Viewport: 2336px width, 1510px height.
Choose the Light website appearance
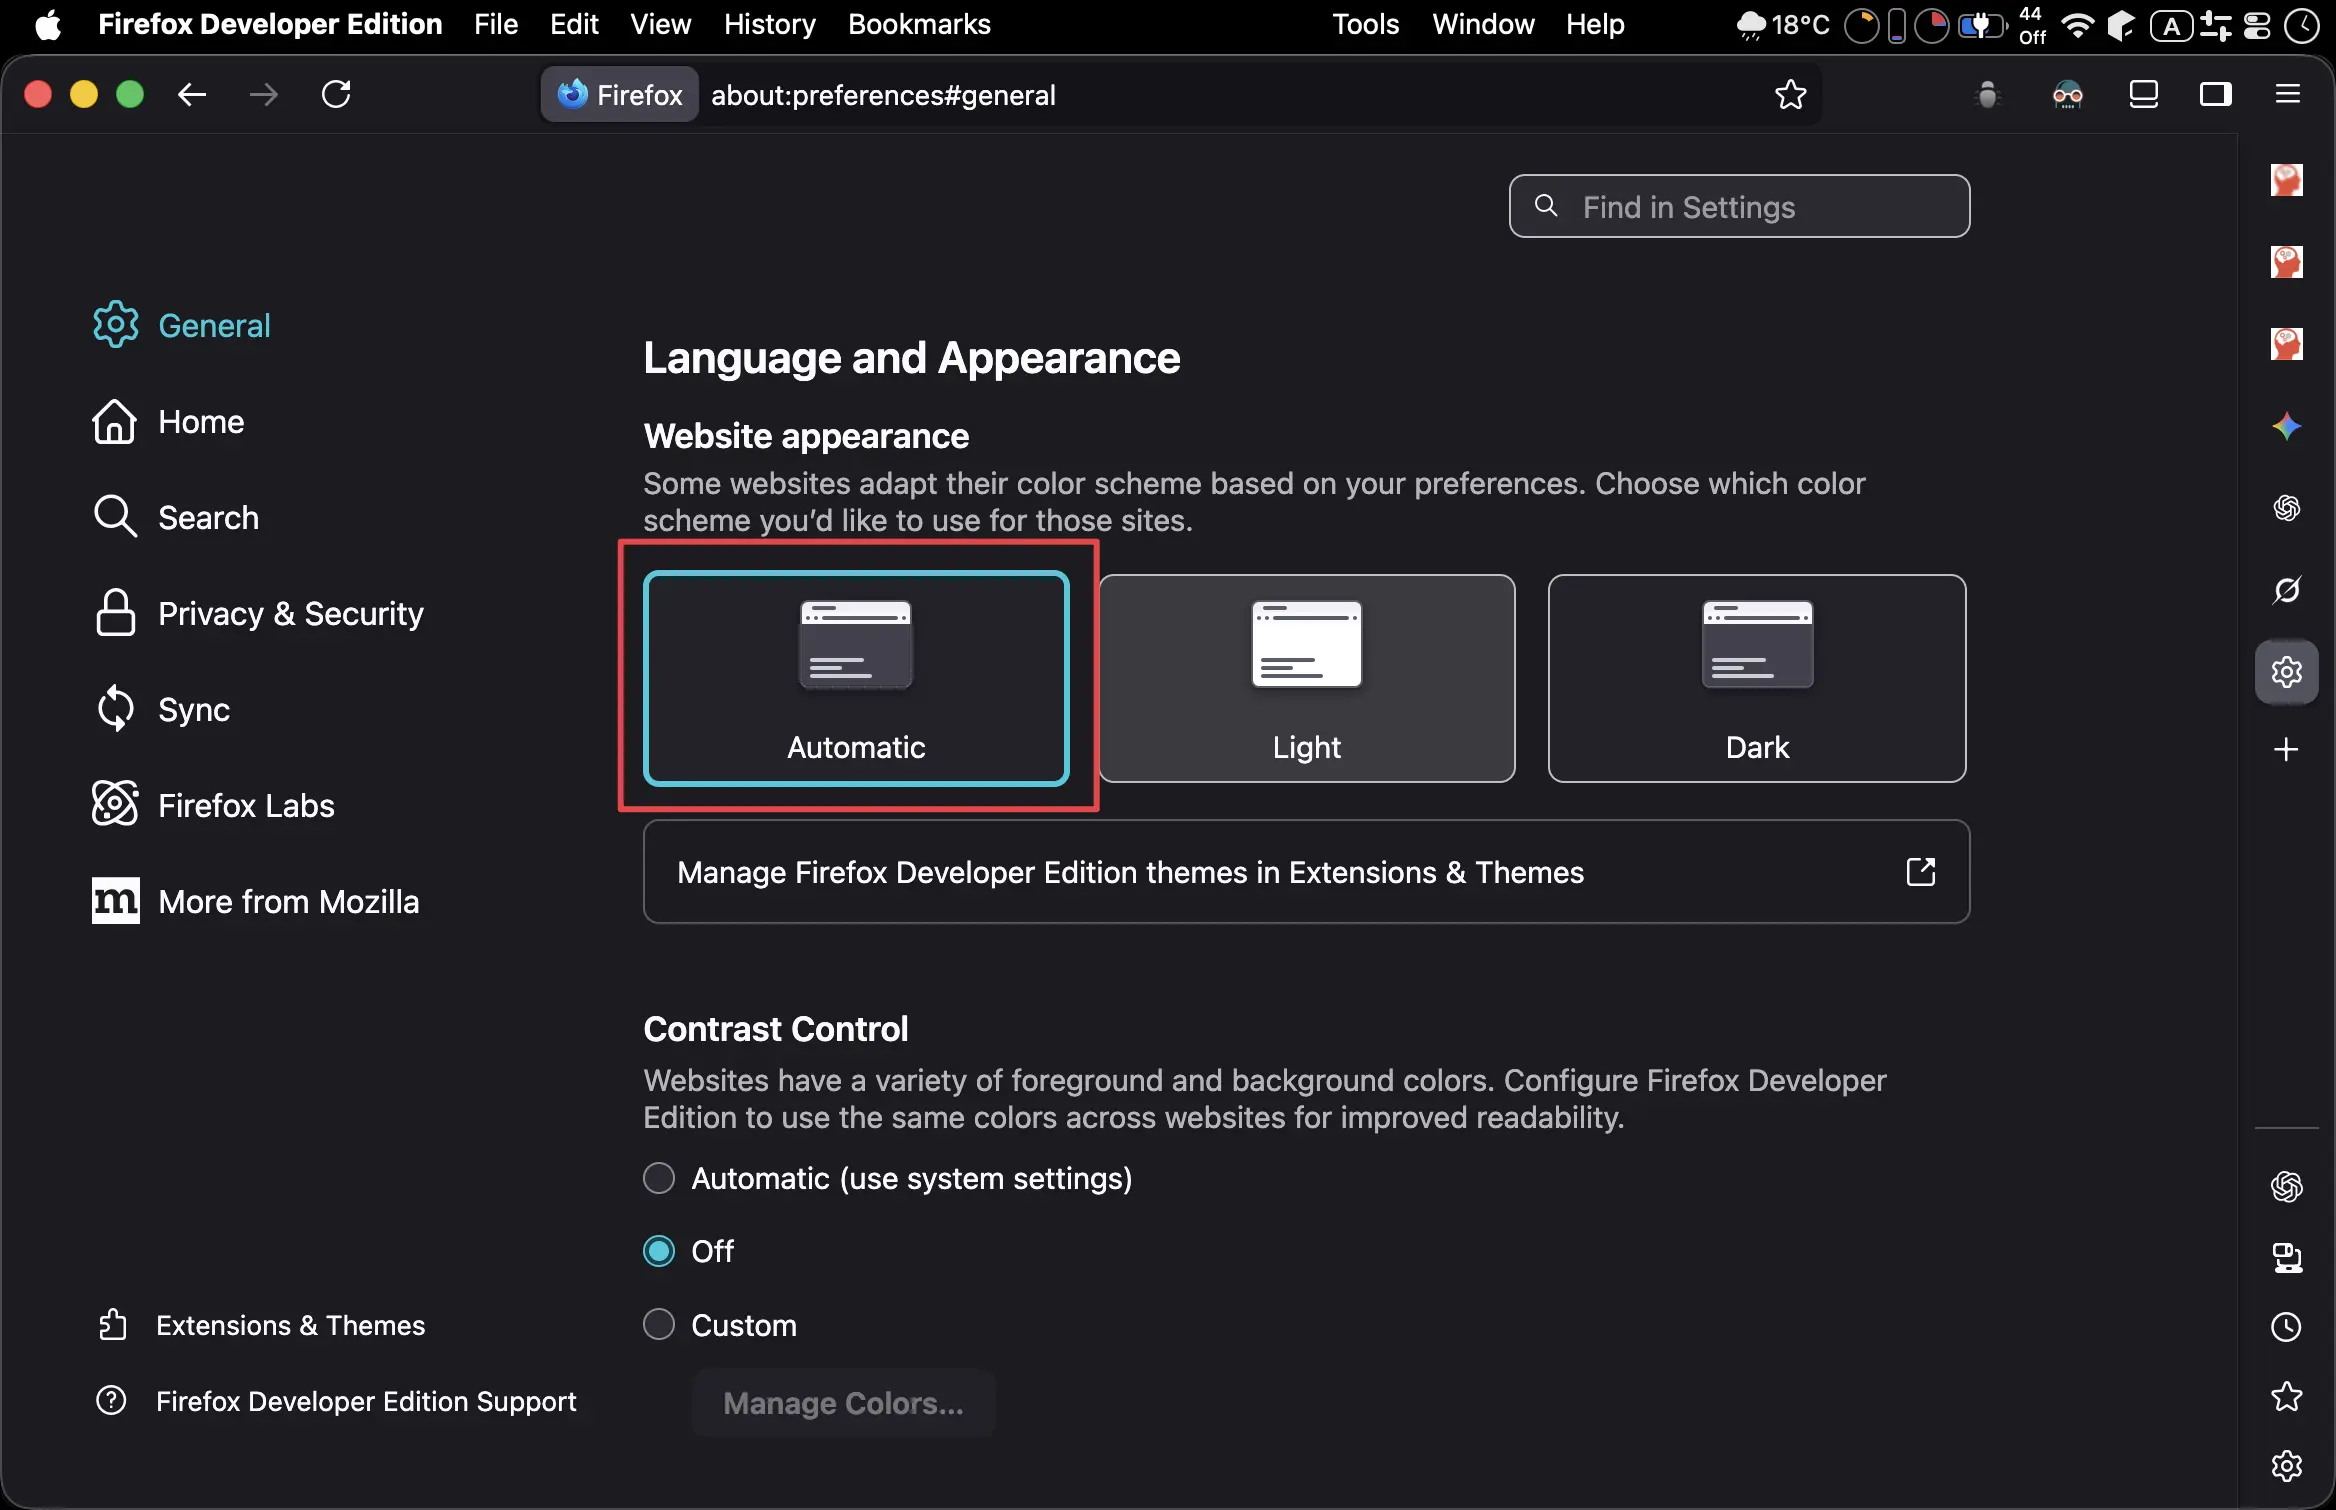(x=1306, y=678)
